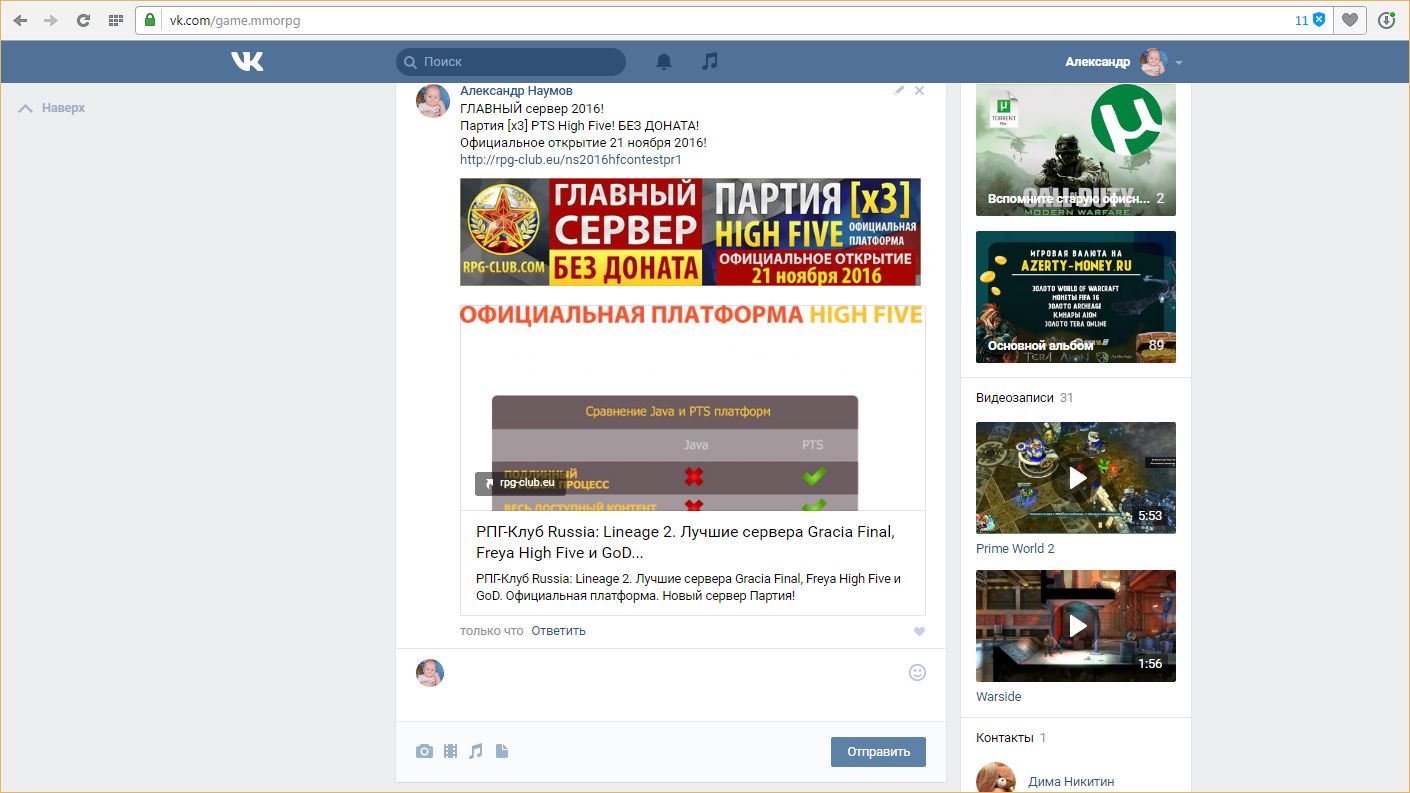Open the apps grid icon in browser toolbar
1410x793 pixels.
116,20
